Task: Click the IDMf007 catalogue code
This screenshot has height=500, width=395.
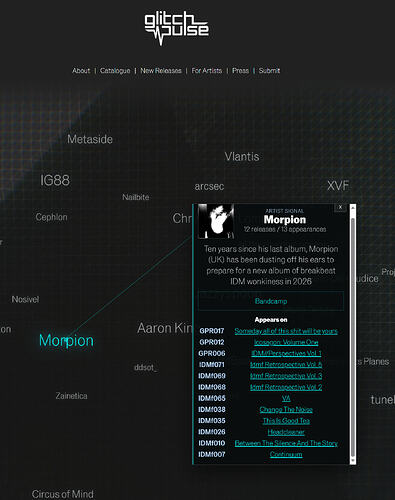Action: click(x=212, y=455)
